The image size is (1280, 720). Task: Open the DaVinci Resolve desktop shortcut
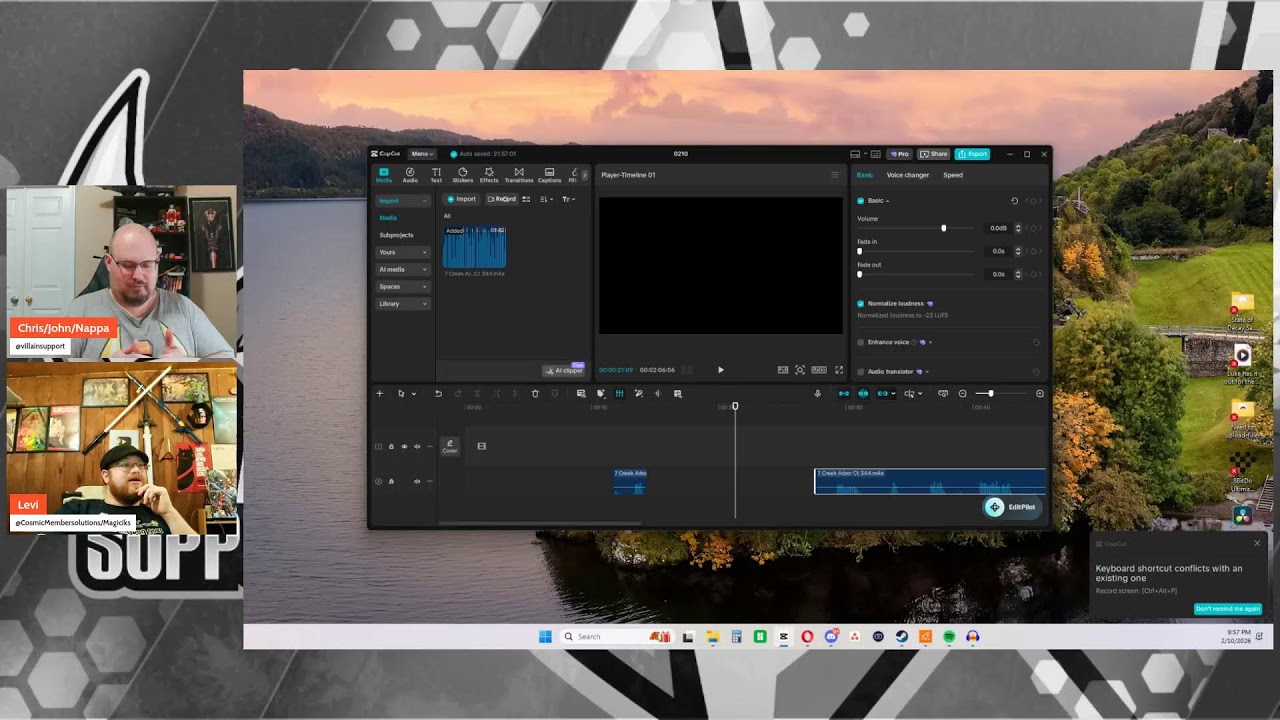1242,515
